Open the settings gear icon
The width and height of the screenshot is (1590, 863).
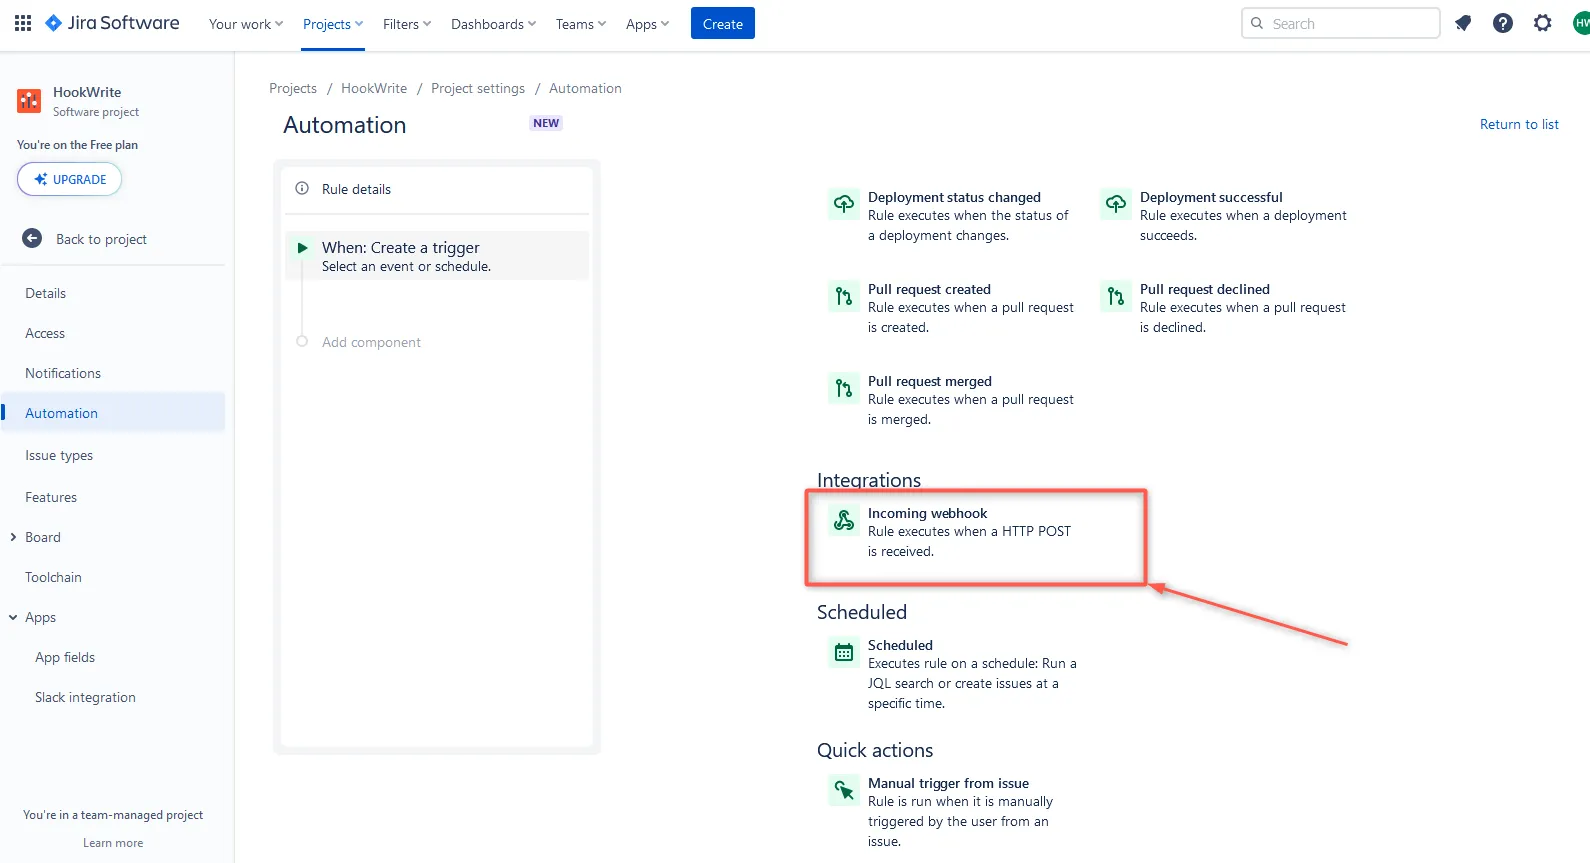point(1543,23)
